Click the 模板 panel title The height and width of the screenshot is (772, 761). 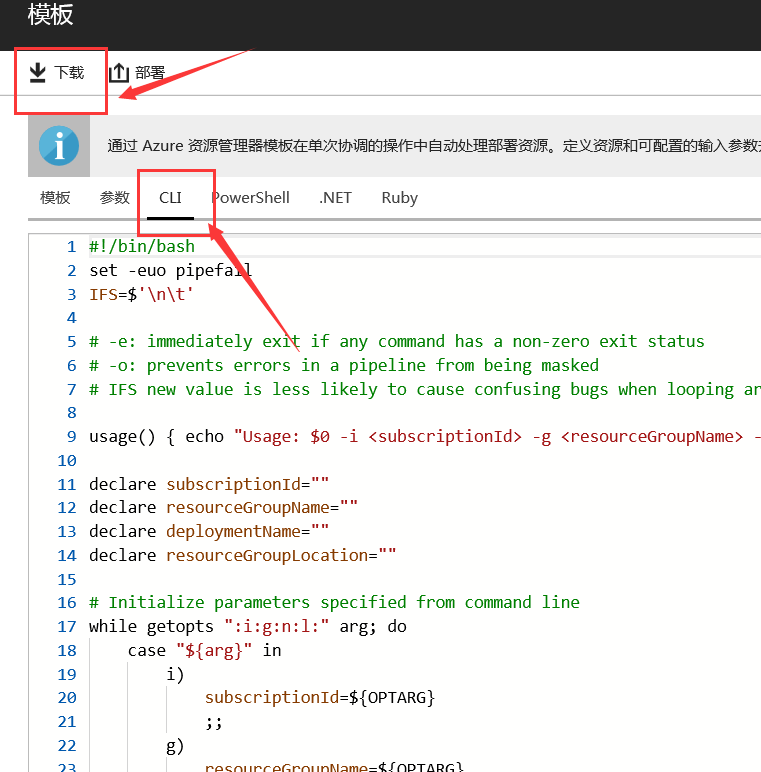[51, 15]
